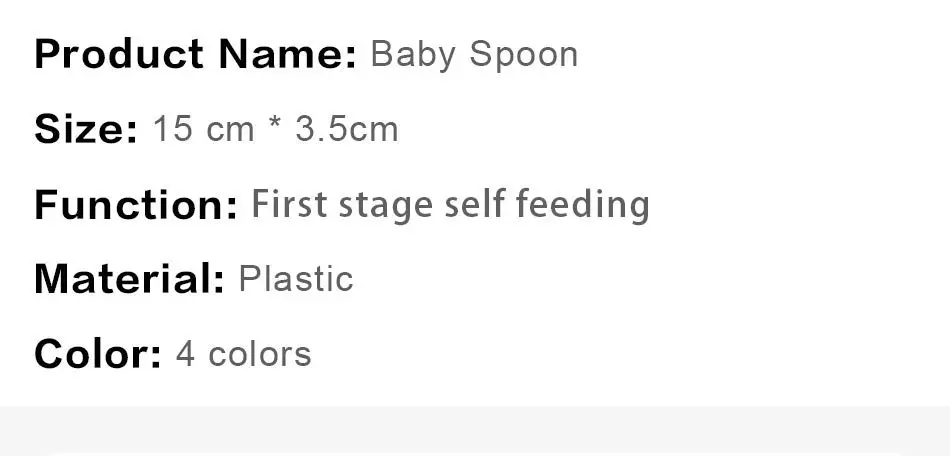Select the "4 colors" value text
The image size is (950, 456).
(x=244, y=354)
